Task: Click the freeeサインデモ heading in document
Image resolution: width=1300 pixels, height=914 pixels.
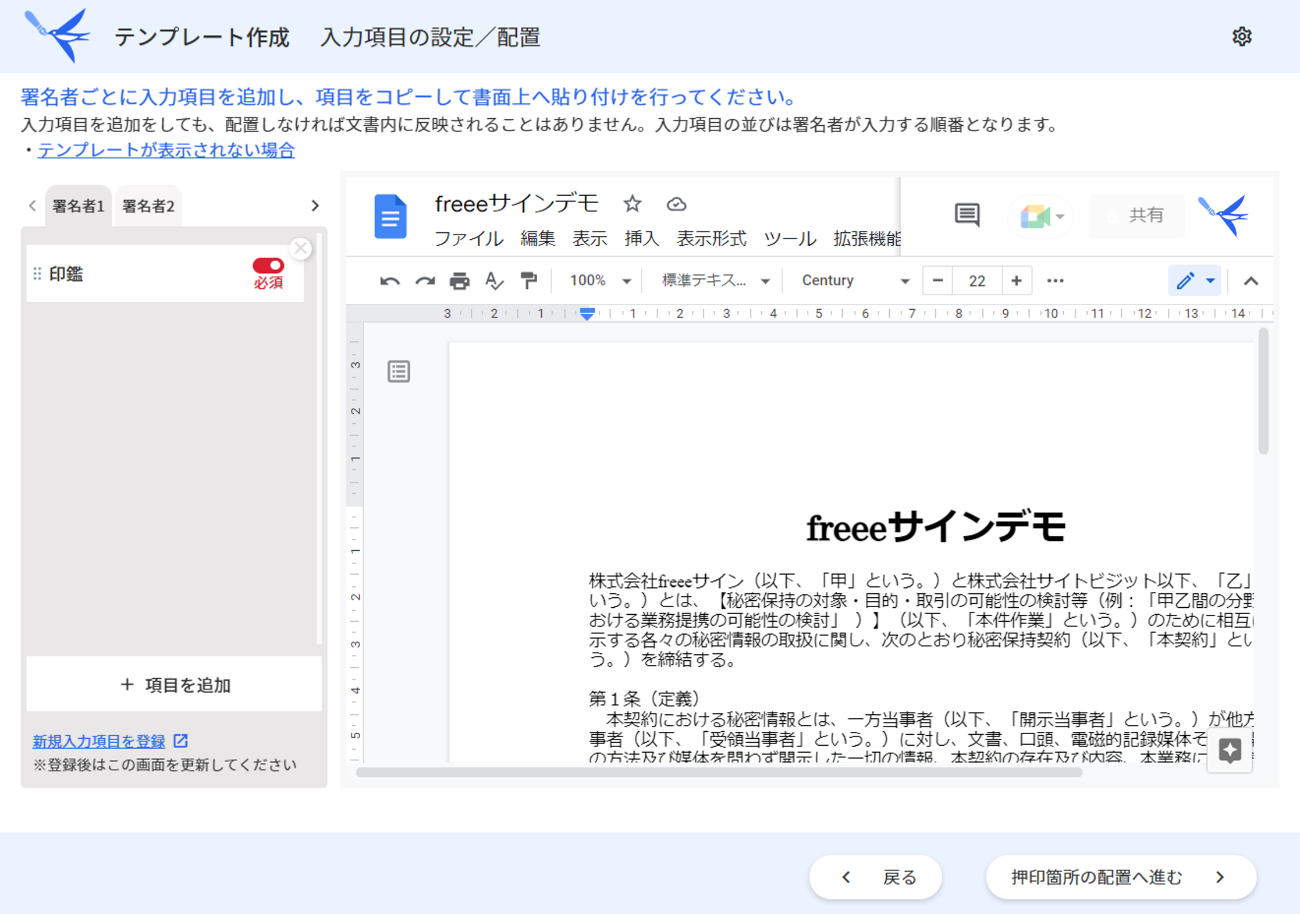Action: click(936, 527)
